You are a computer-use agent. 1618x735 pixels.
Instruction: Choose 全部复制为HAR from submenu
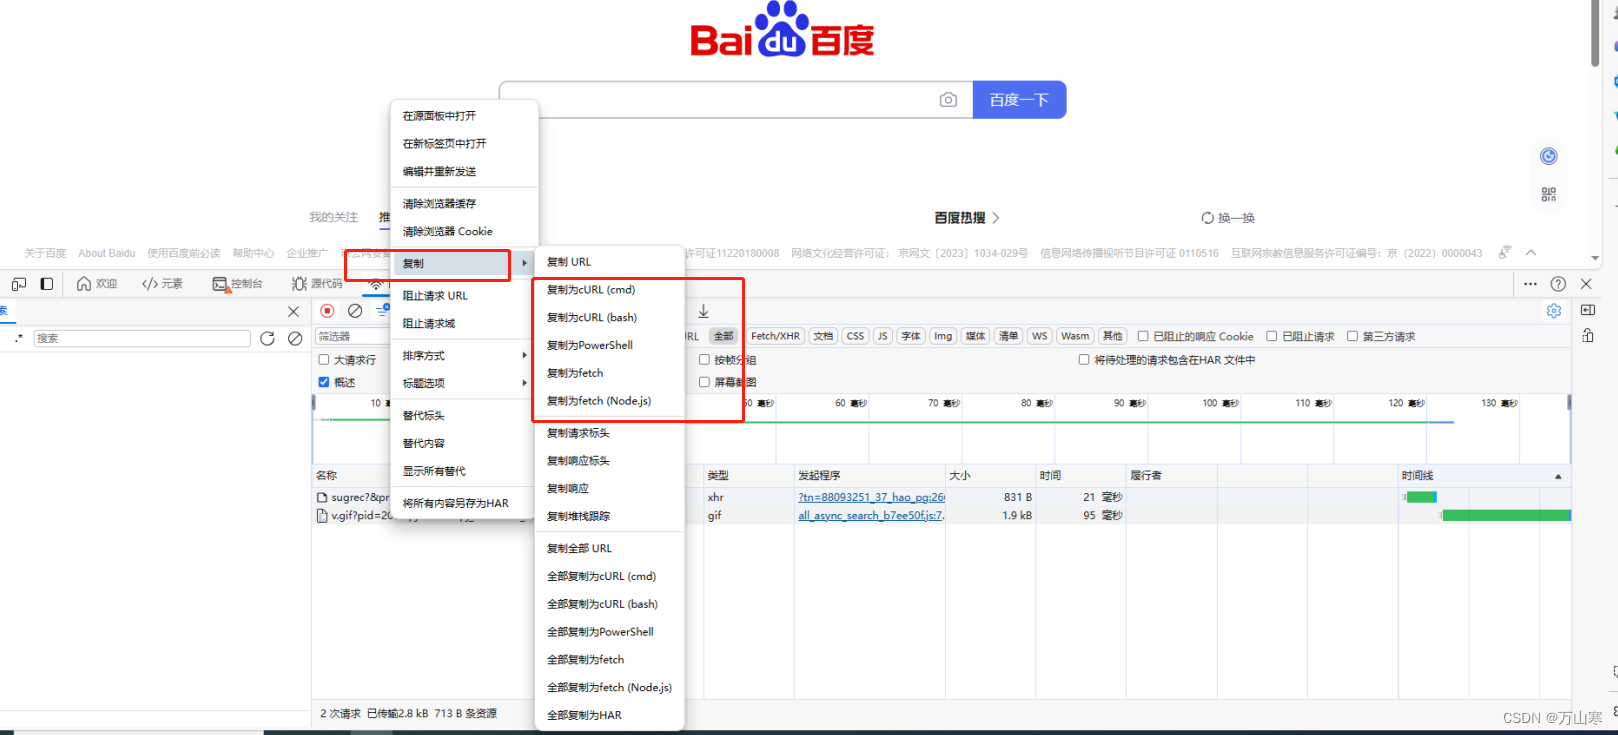[x=610, y=715]
